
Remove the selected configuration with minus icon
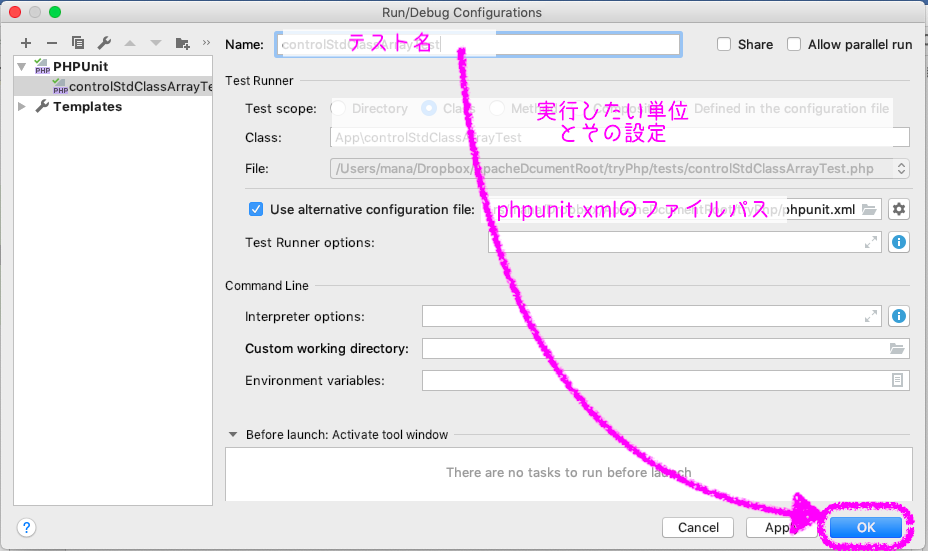tap(51, 43)
